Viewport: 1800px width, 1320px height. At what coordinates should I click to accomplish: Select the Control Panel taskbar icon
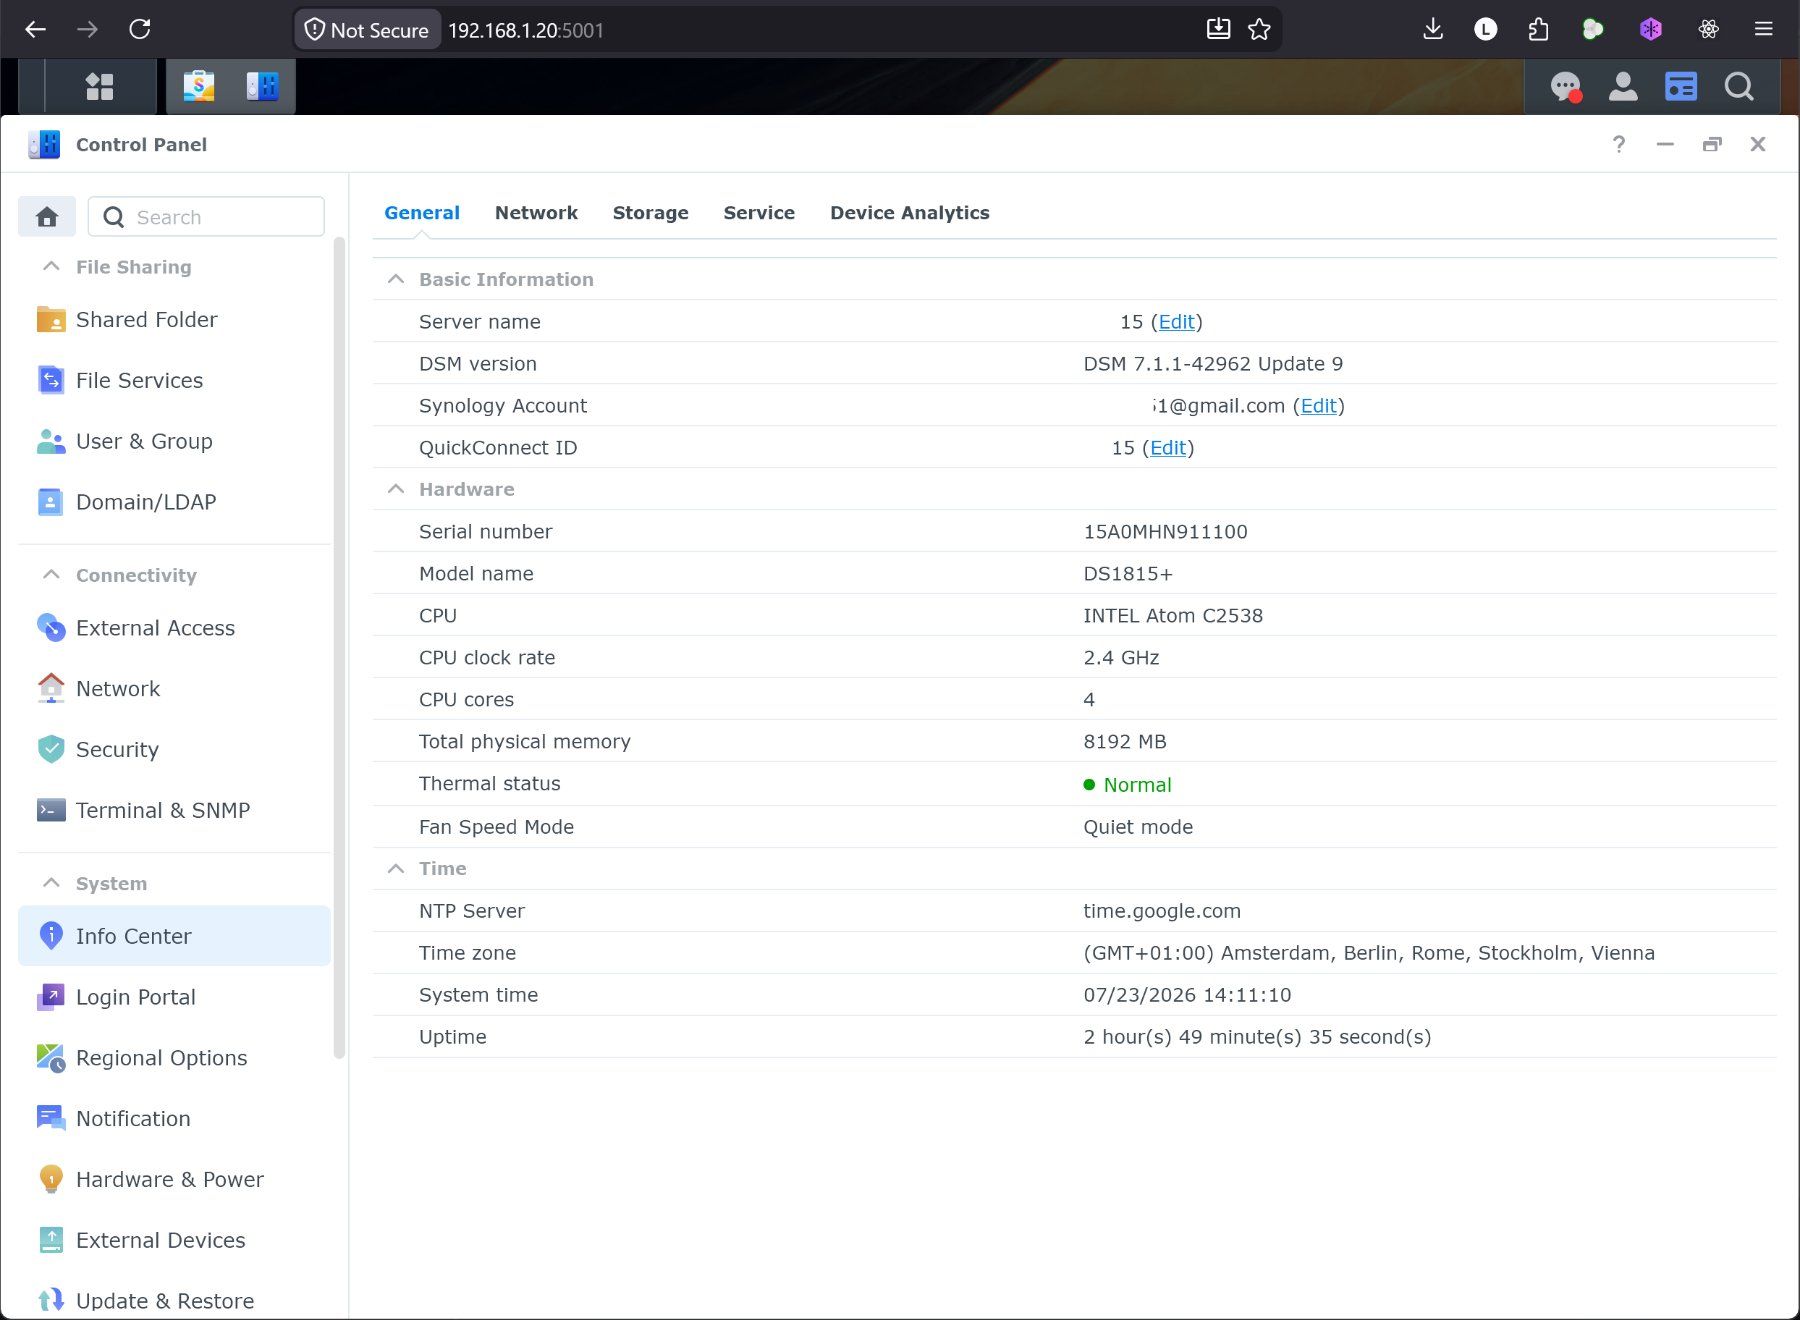click(x=262, y=87)
